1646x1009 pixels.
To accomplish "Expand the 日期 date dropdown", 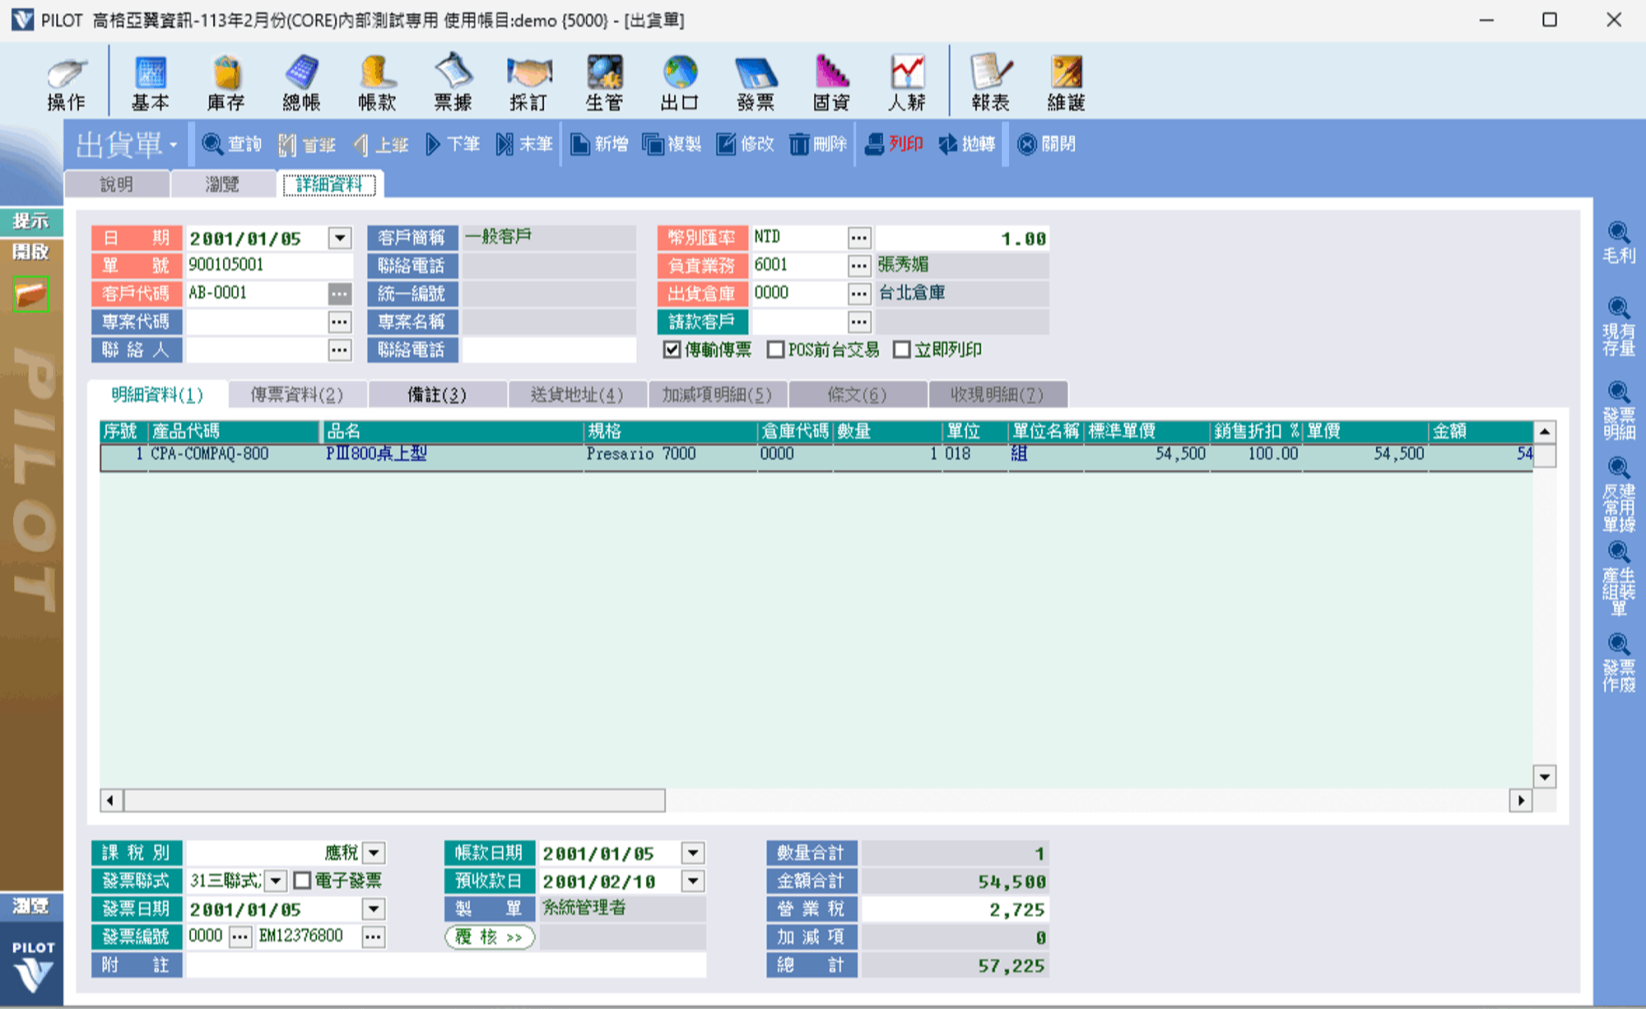I will point(340,238).
